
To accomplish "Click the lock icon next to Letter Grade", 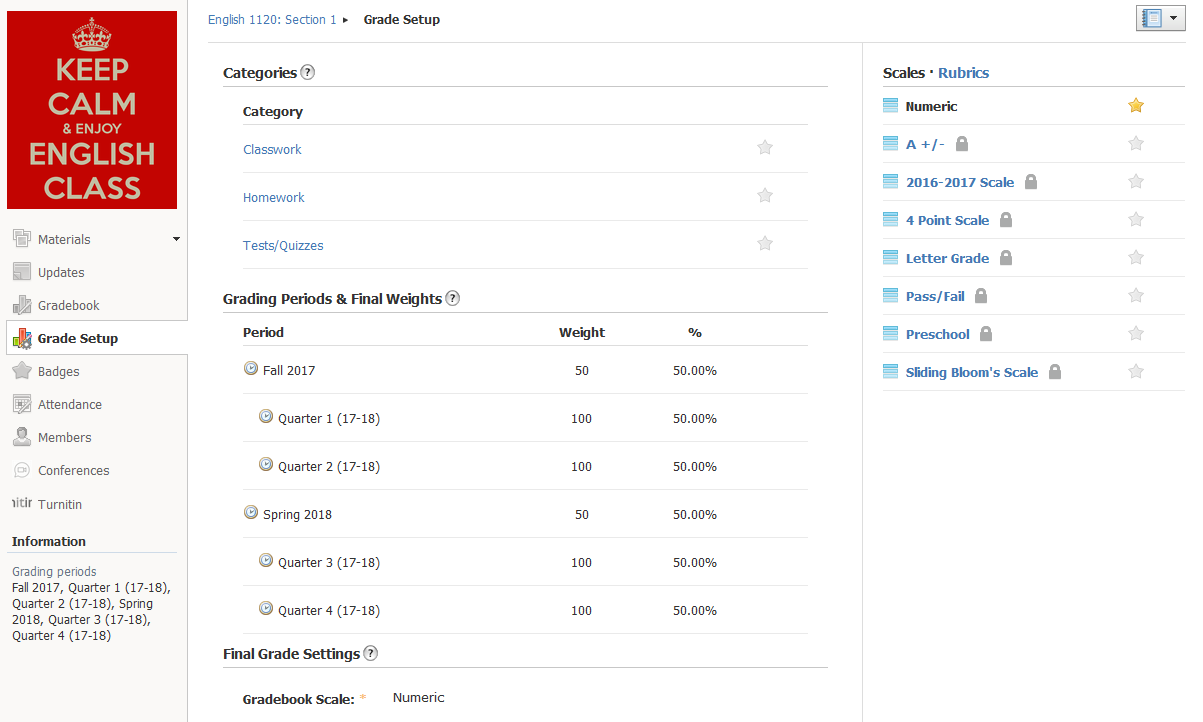I will 1006,258.
